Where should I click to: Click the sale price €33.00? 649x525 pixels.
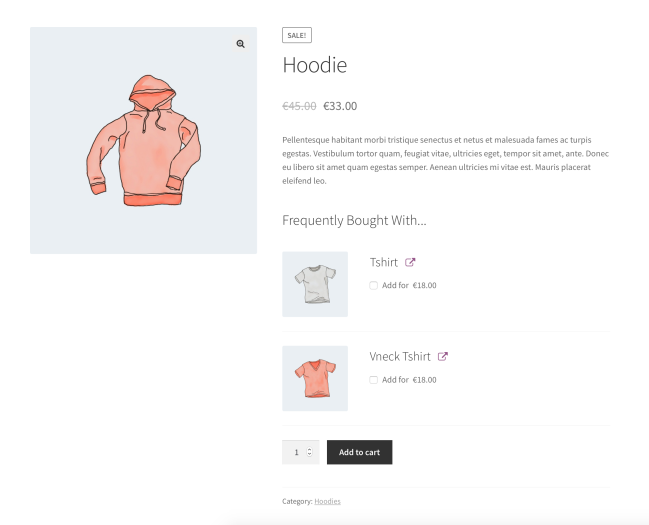click(x=340, y=106)
